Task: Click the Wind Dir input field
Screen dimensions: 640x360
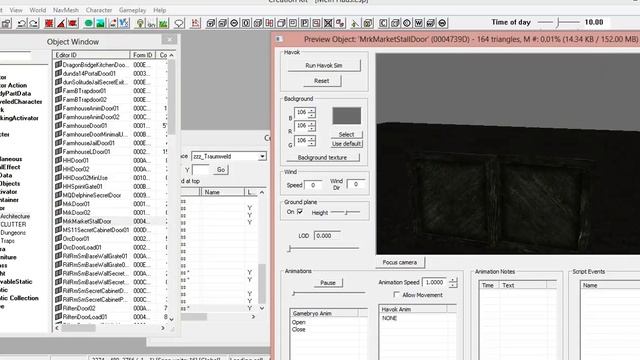Action: 356,184
